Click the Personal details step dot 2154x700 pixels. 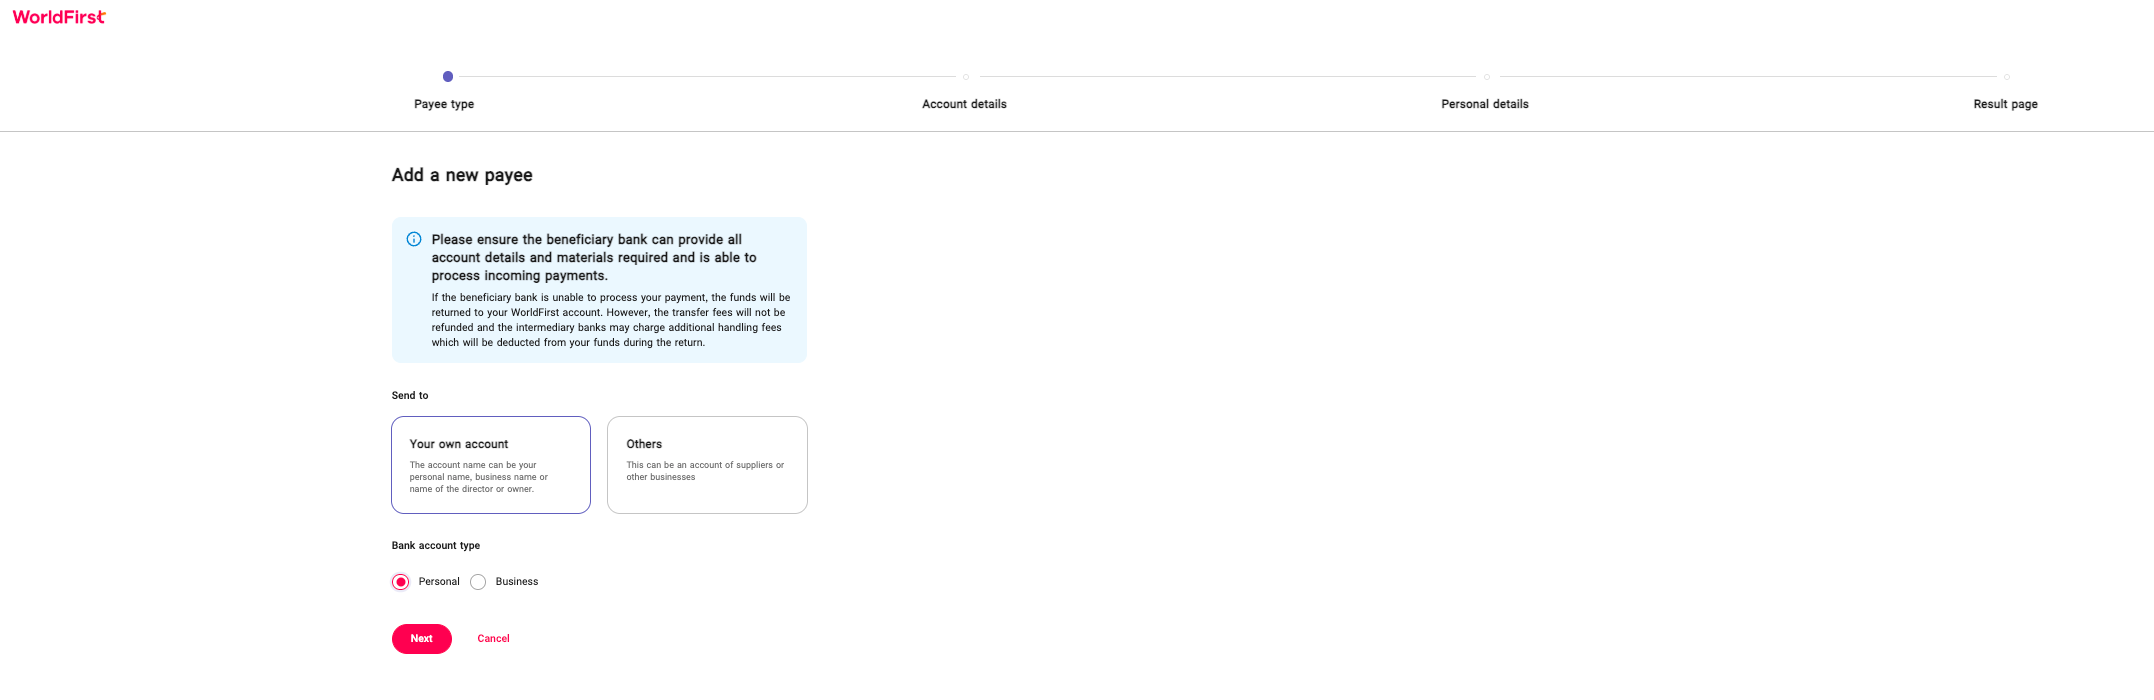tap(1487, 77)
